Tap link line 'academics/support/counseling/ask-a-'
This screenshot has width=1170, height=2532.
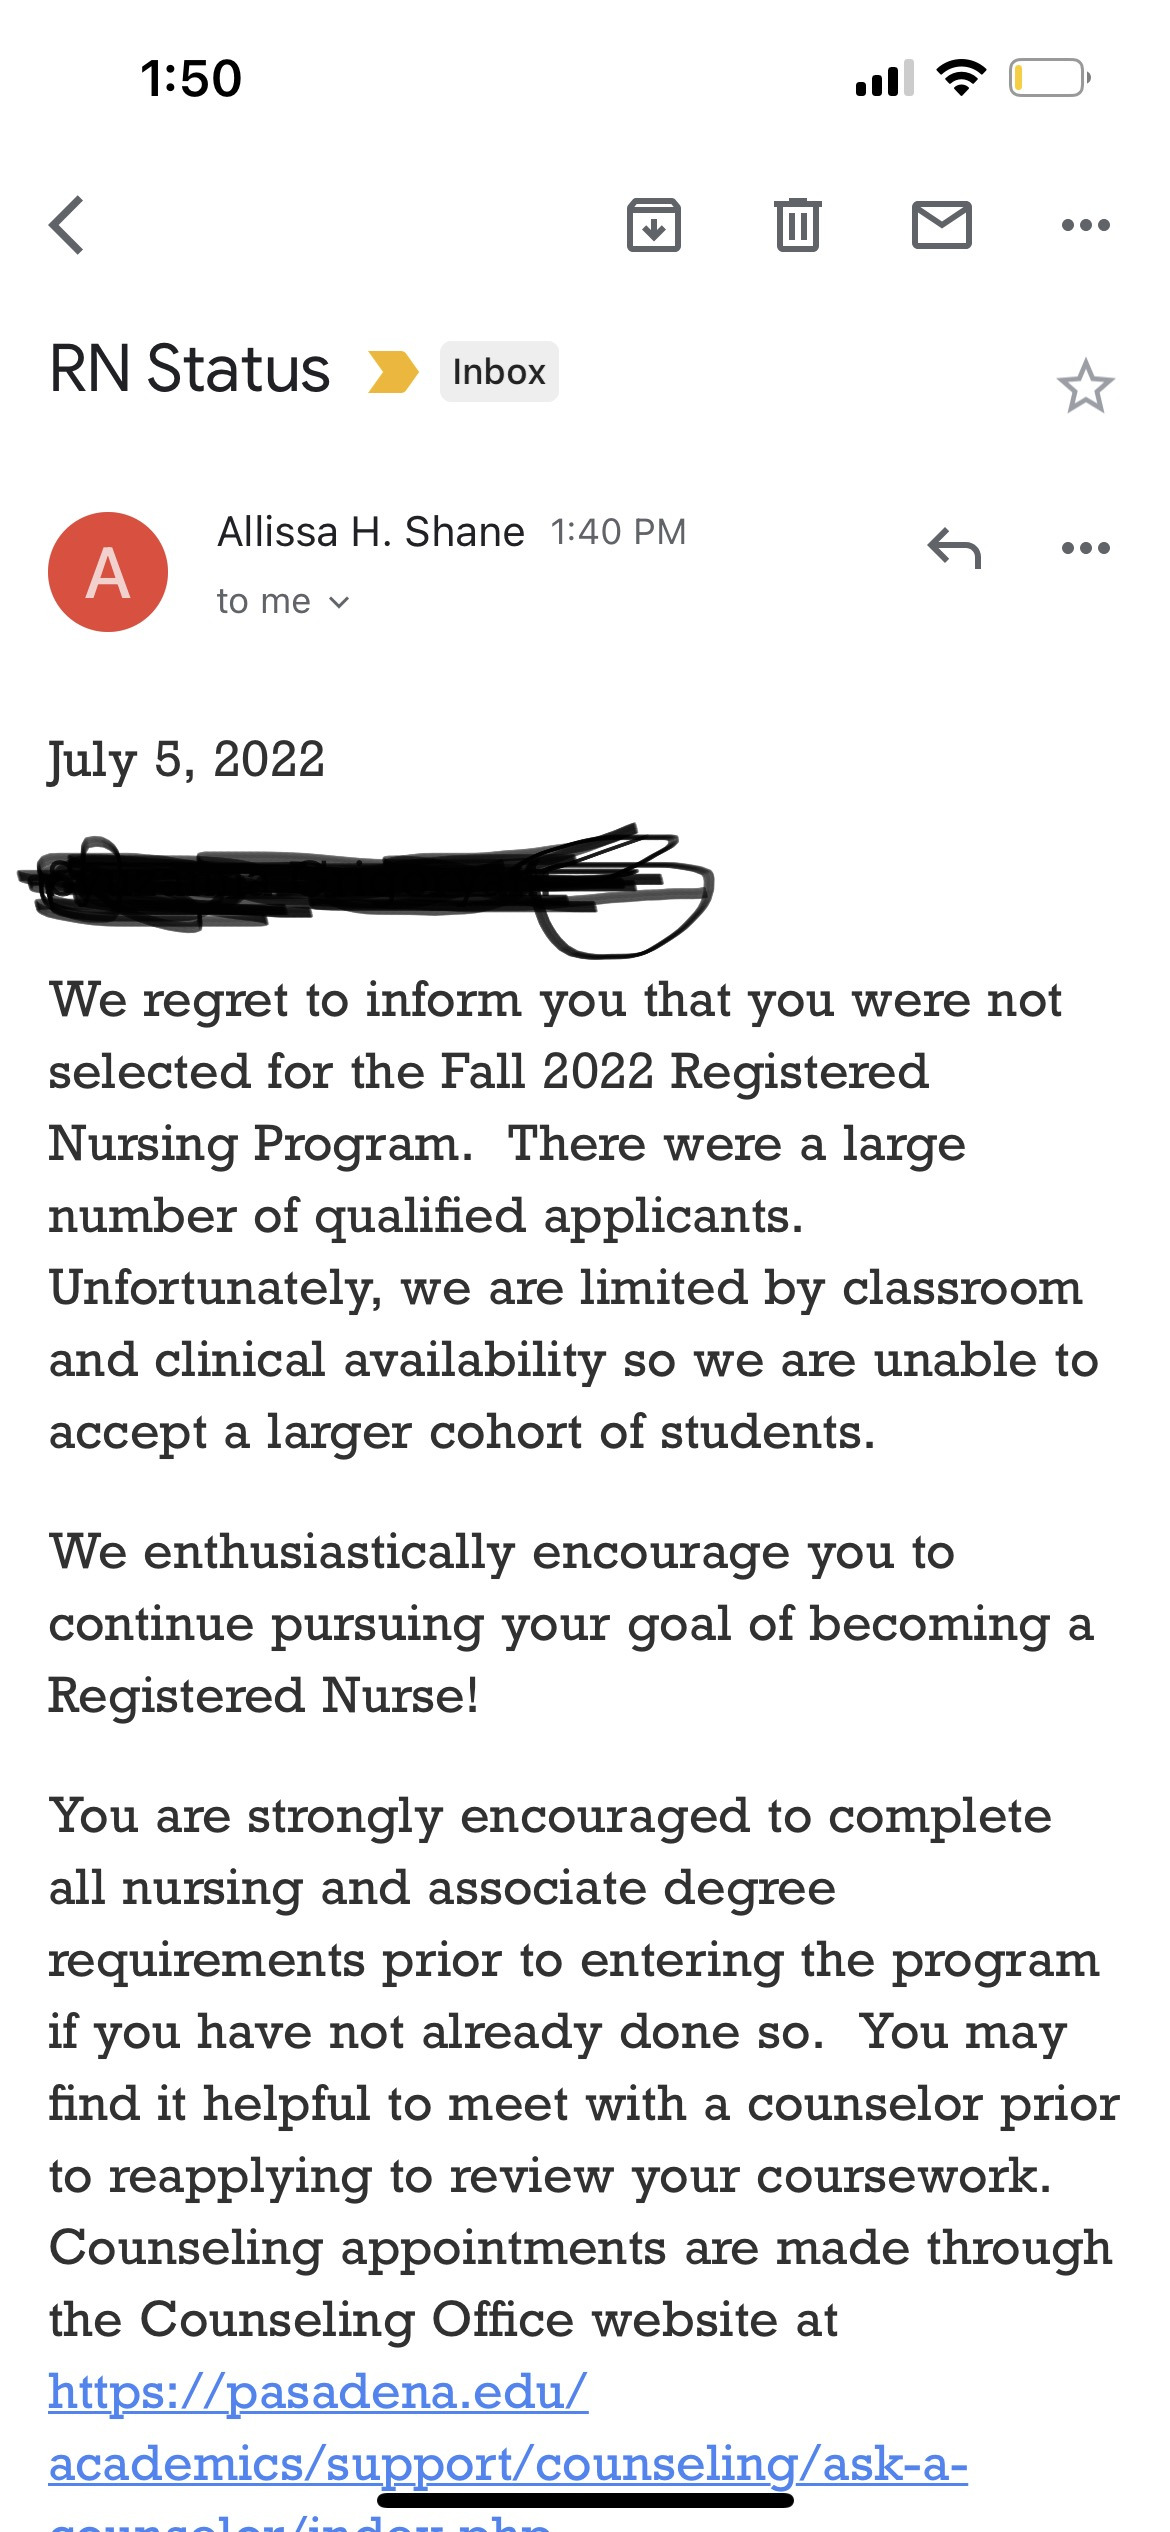(x=508, y=2464)
